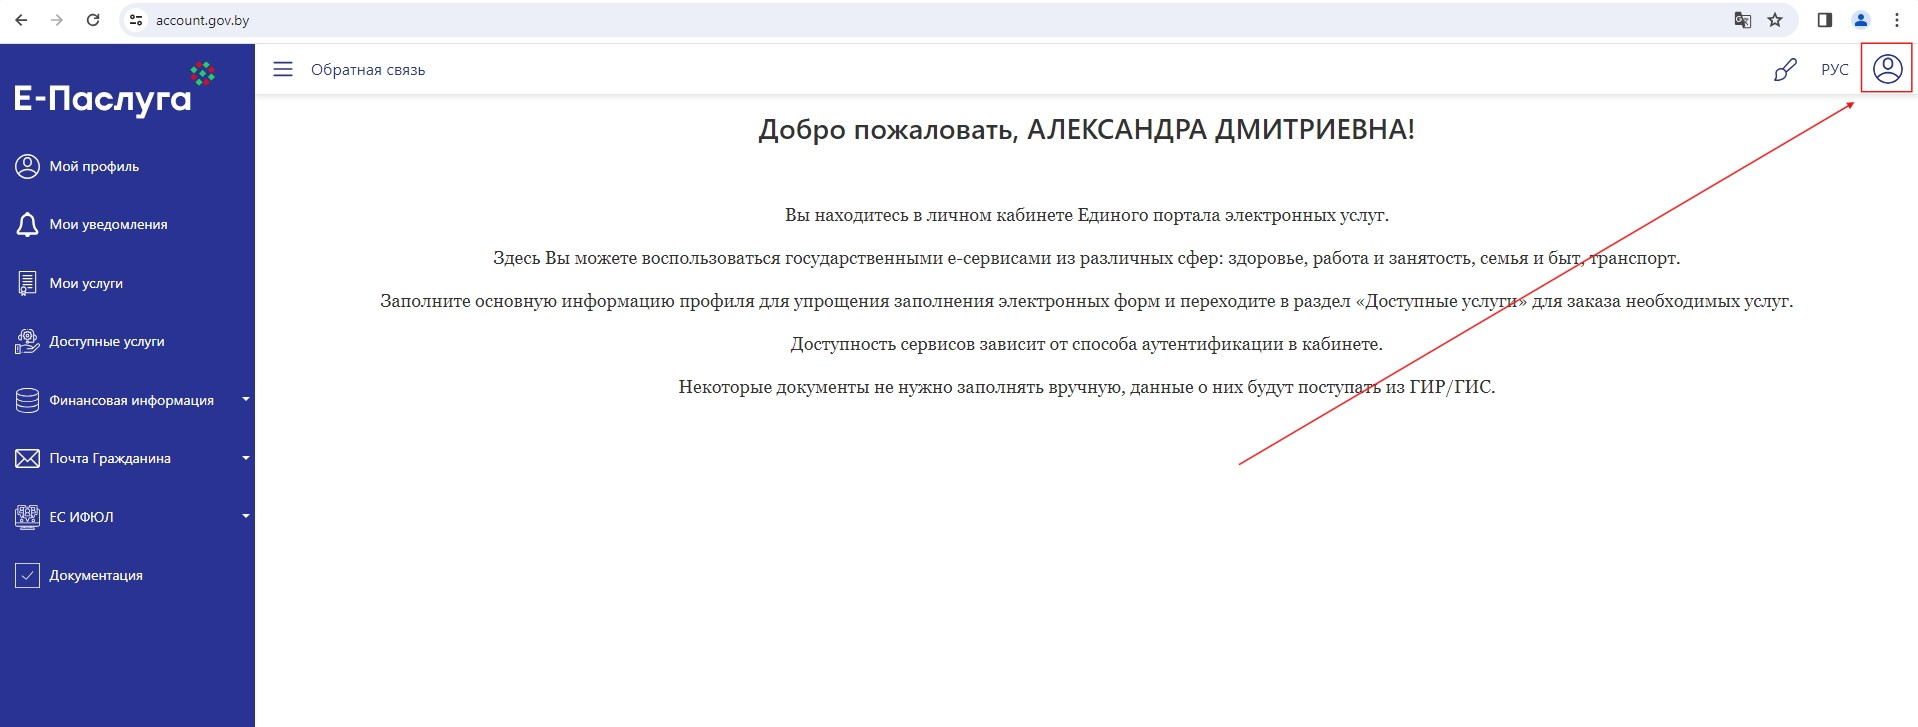1918x727 pixels.
Task: Click the browser forward arrow
Action: tap(57, 20)
